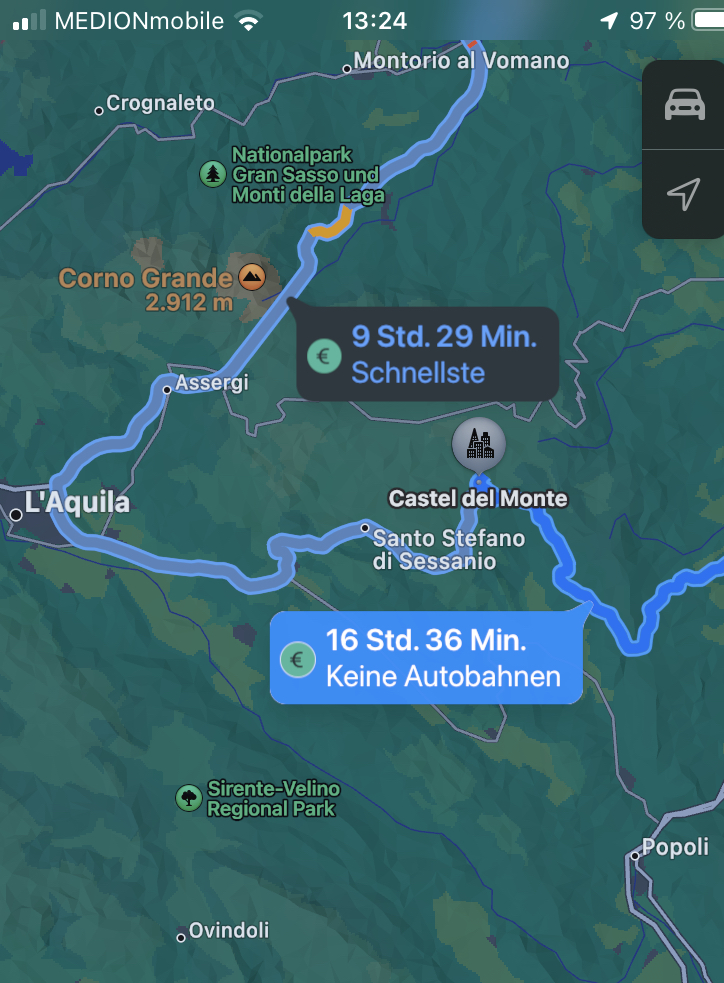
Task: Tap the Castel del Monte city pin
Action: point(479,444)
